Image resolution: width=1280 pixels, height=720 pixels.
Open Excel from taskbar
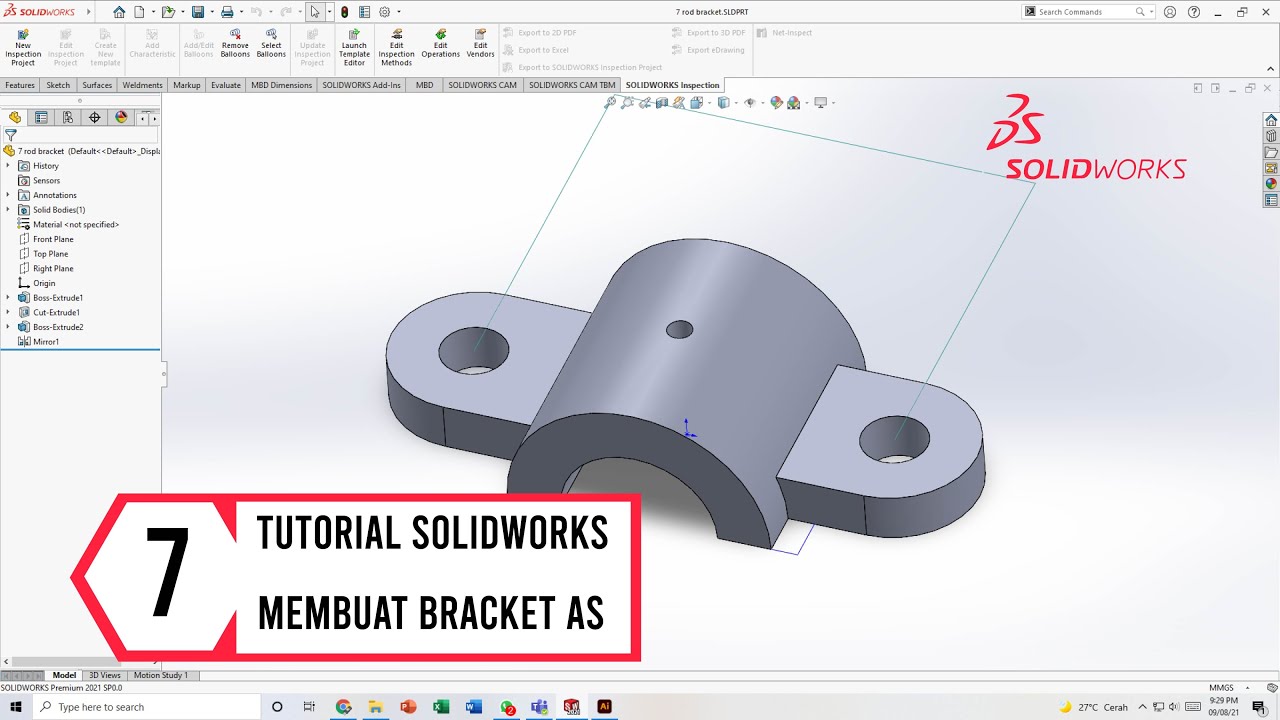click(x=441, y=707)
